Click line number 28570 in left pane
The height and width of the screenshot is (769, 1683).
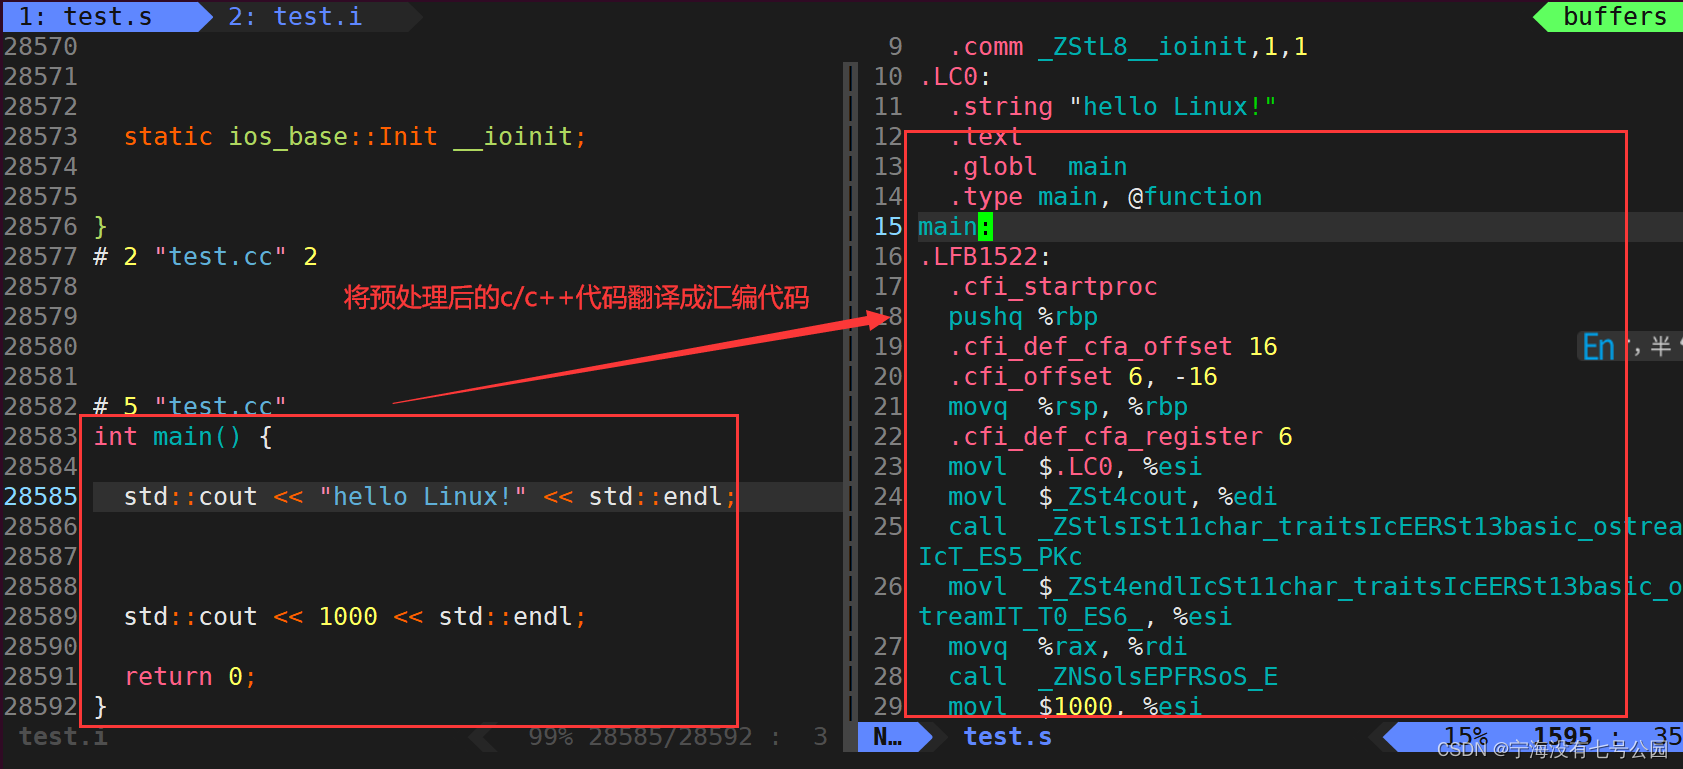[41, 47]
